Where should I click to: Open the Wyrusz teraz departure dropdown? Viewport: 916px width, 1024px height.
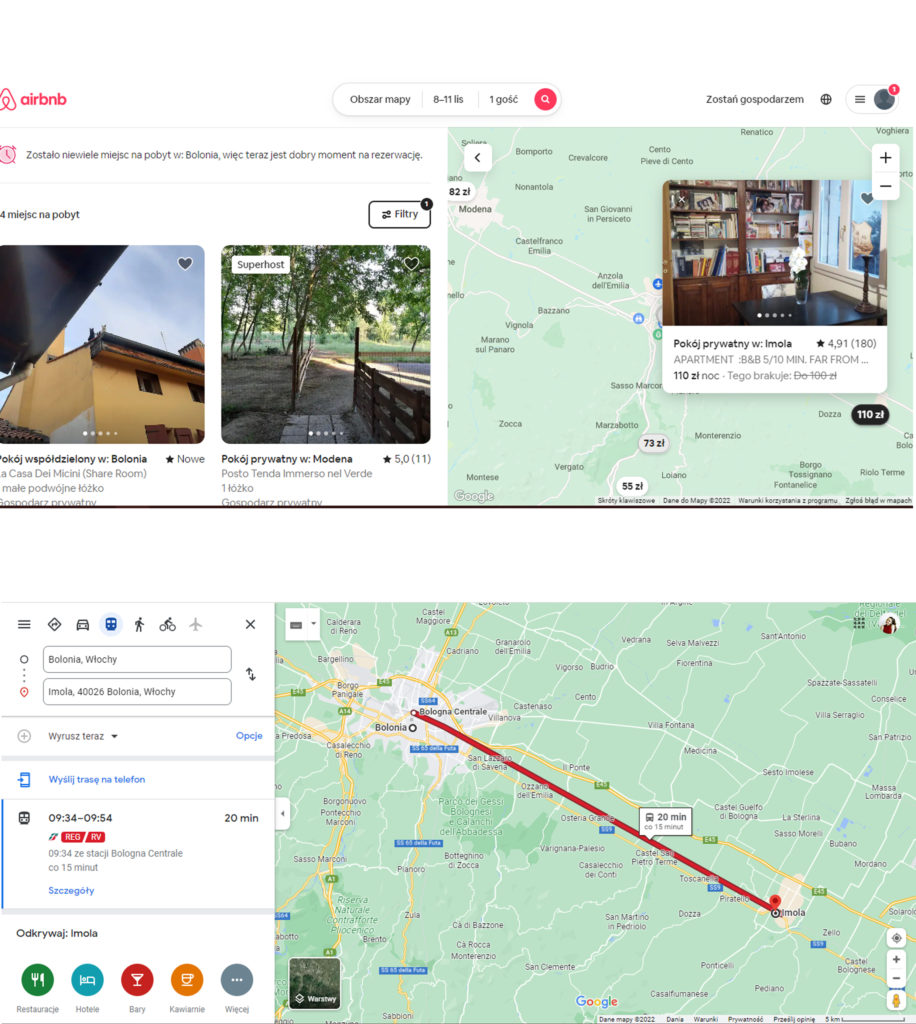[83, 736]
